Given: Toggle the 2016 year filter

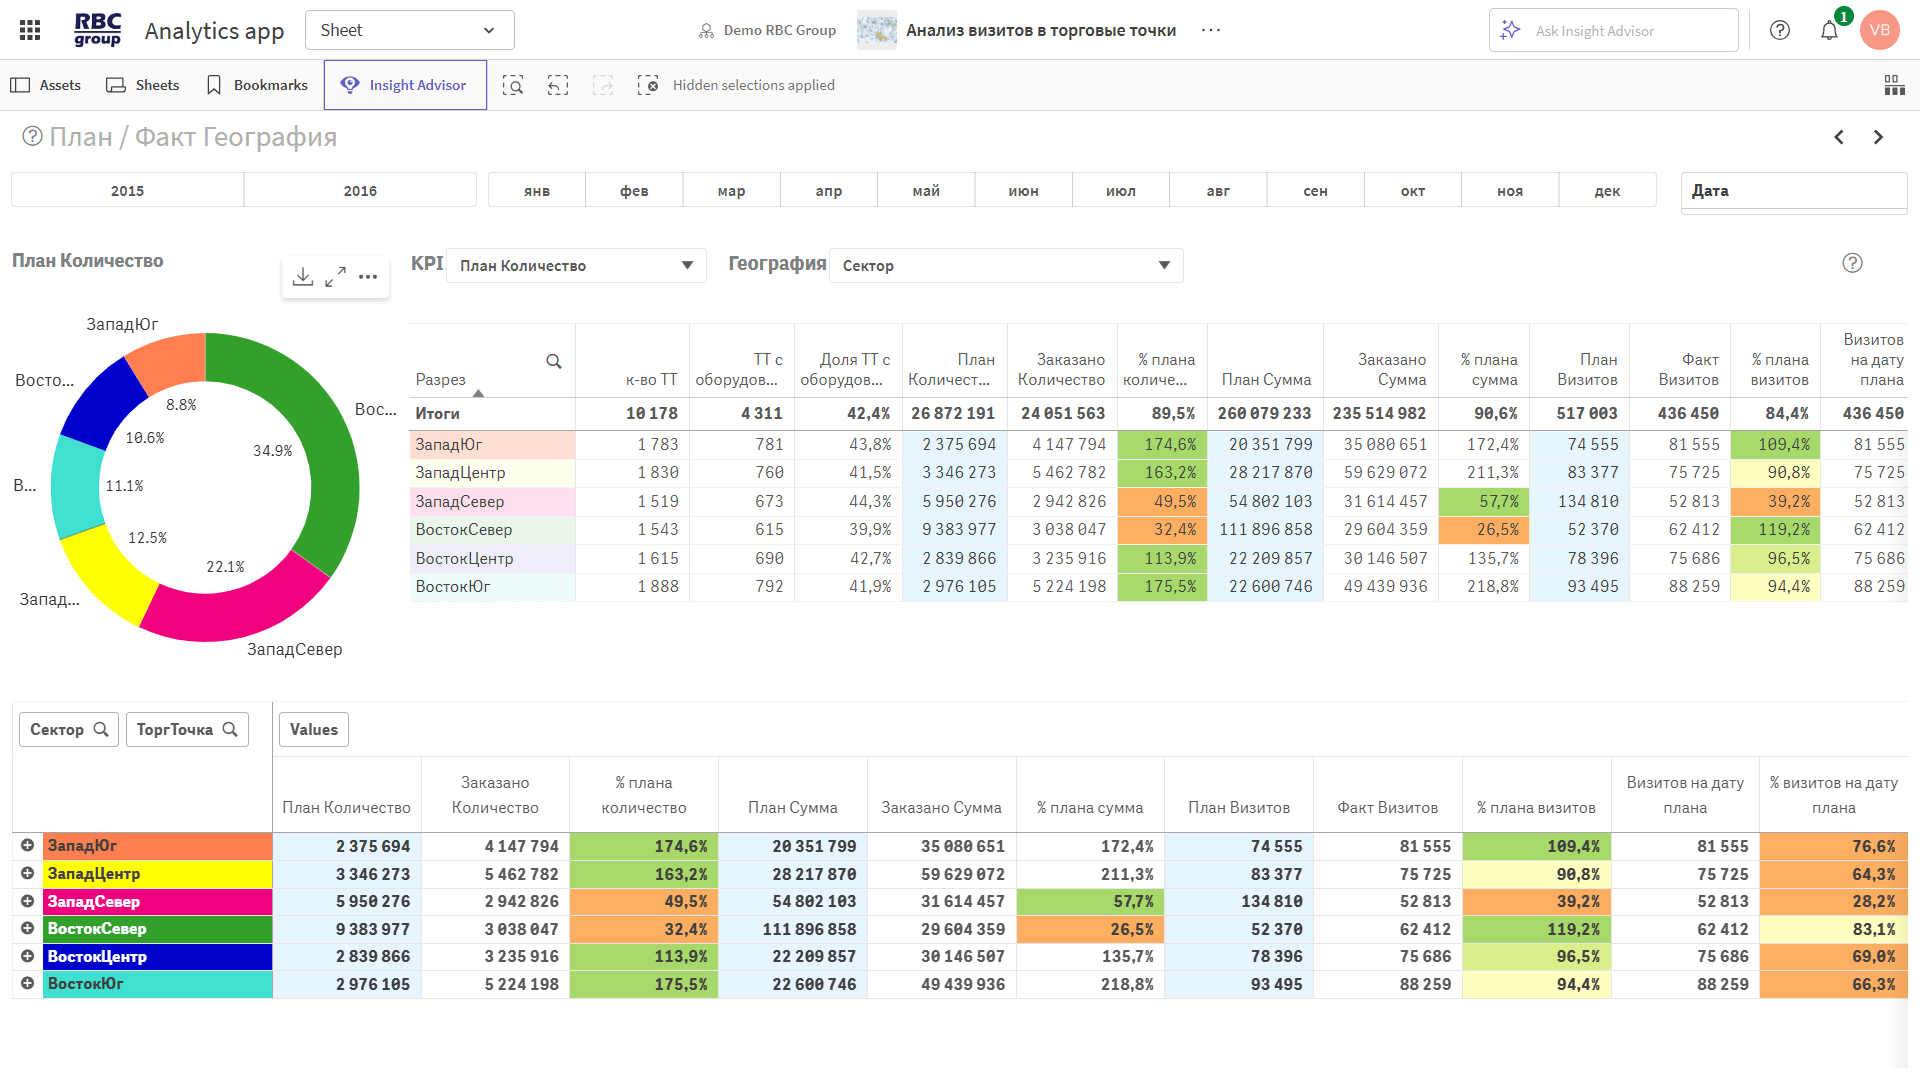Looking at the screenshot, I should pyautogui.click(x=360, y=190).
